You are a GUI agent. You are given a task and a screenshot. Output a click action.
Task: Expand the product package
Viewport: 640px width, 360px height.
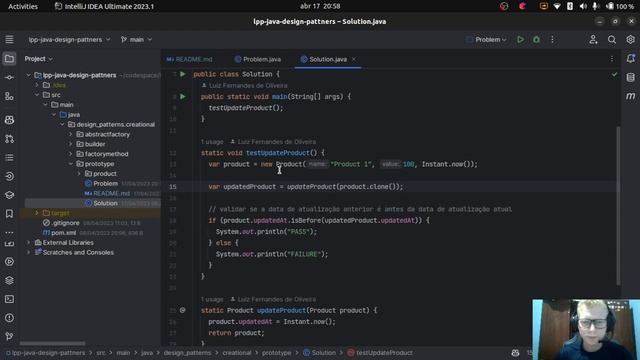[79, 173]
